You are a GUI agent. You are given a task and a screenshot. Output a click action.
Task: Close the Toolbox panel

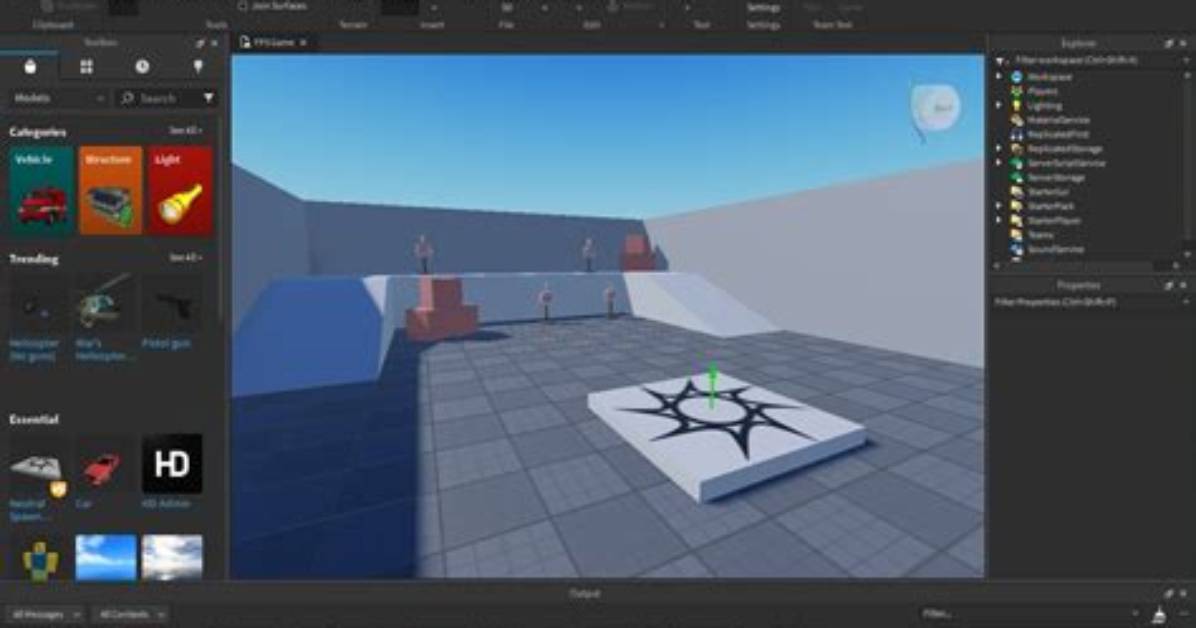pyautogui.click(x=214, y=43)
